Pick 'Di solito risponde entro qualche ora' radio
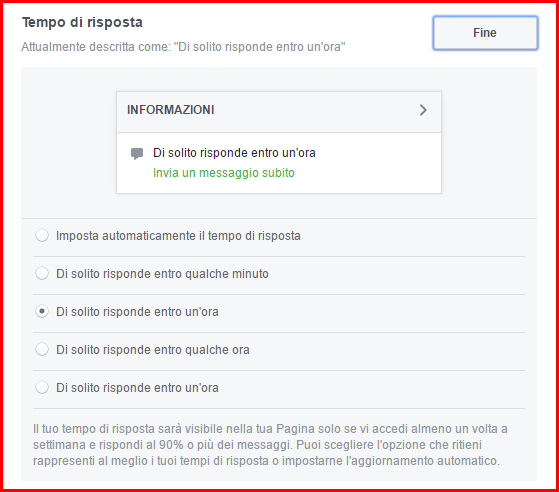The image size is (559, 492). click(x=42, y=349)
